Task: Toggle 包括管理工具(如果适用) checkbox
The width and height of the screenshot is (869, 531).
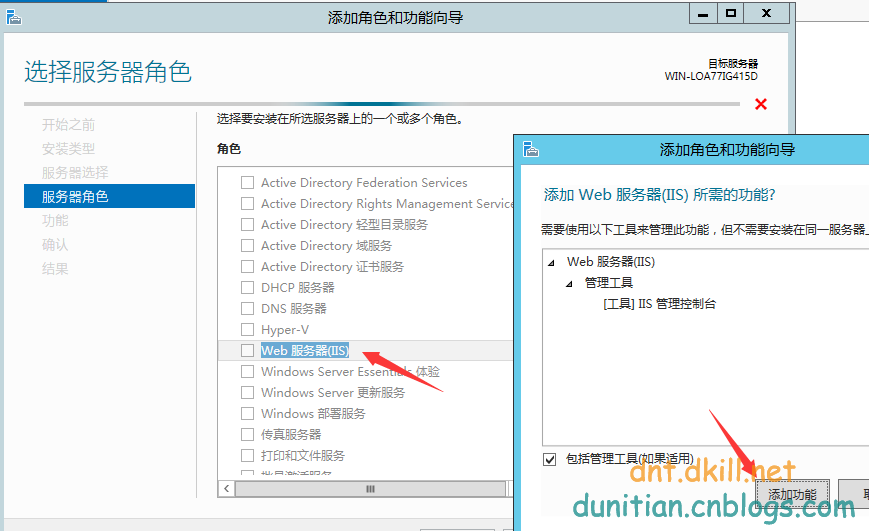Action: 549,459
